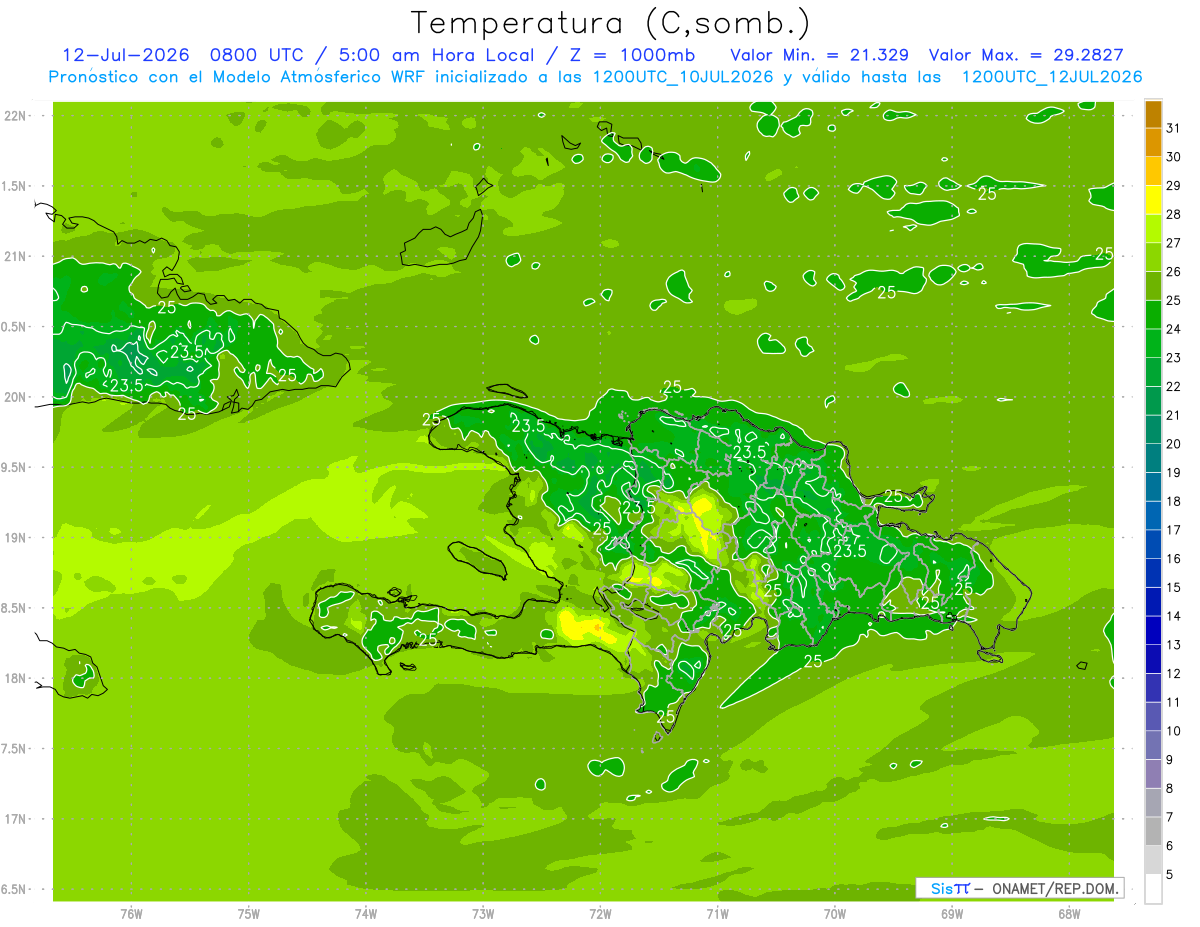Select legend swatch between 27 and 28
The image size is (1200, 927).
click(x=1153, y=229)
